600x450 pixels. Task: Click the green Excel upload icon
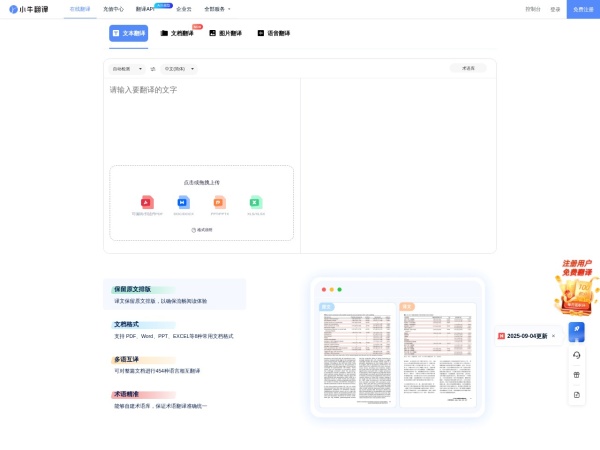pos(255,202)
